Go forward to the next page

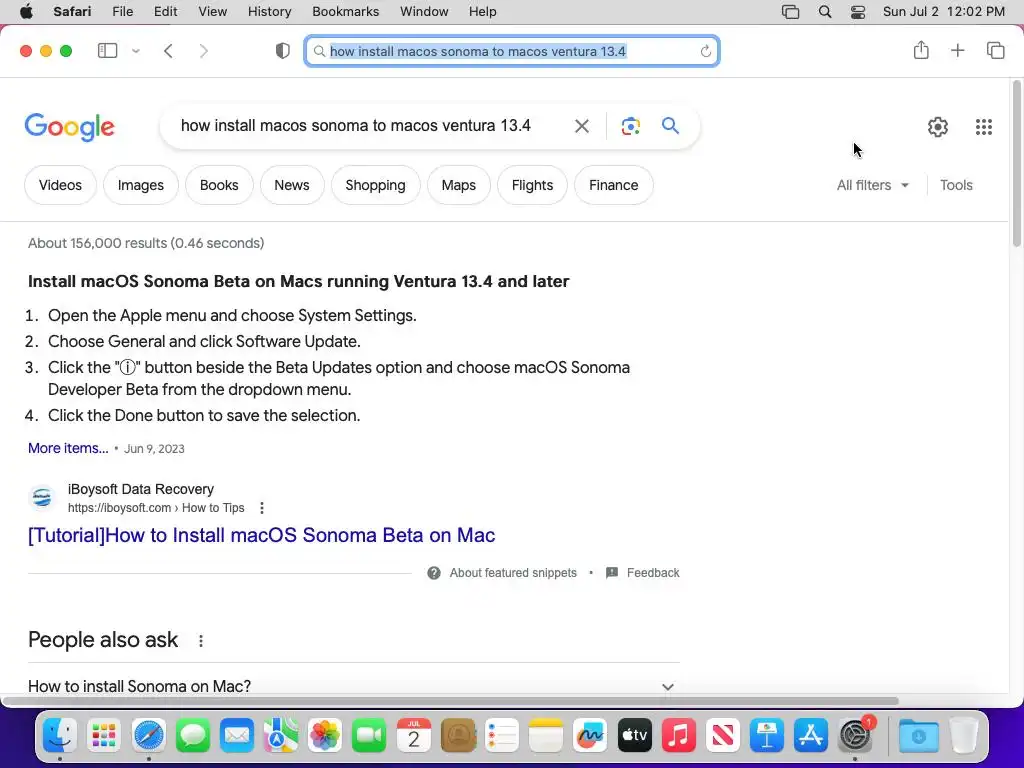click(x=203, y=51)
